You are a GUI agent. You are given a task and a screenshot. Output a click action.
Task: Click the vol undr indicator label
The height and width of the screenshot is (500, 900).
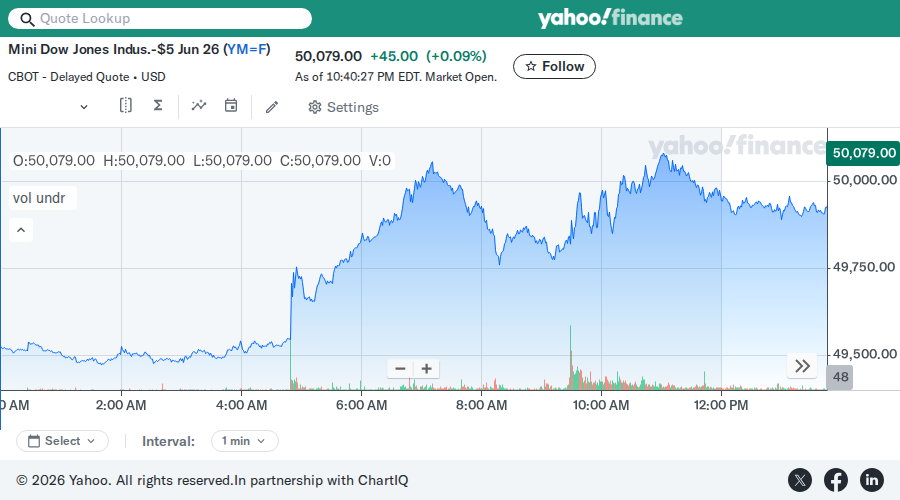[x=39, y=198]
